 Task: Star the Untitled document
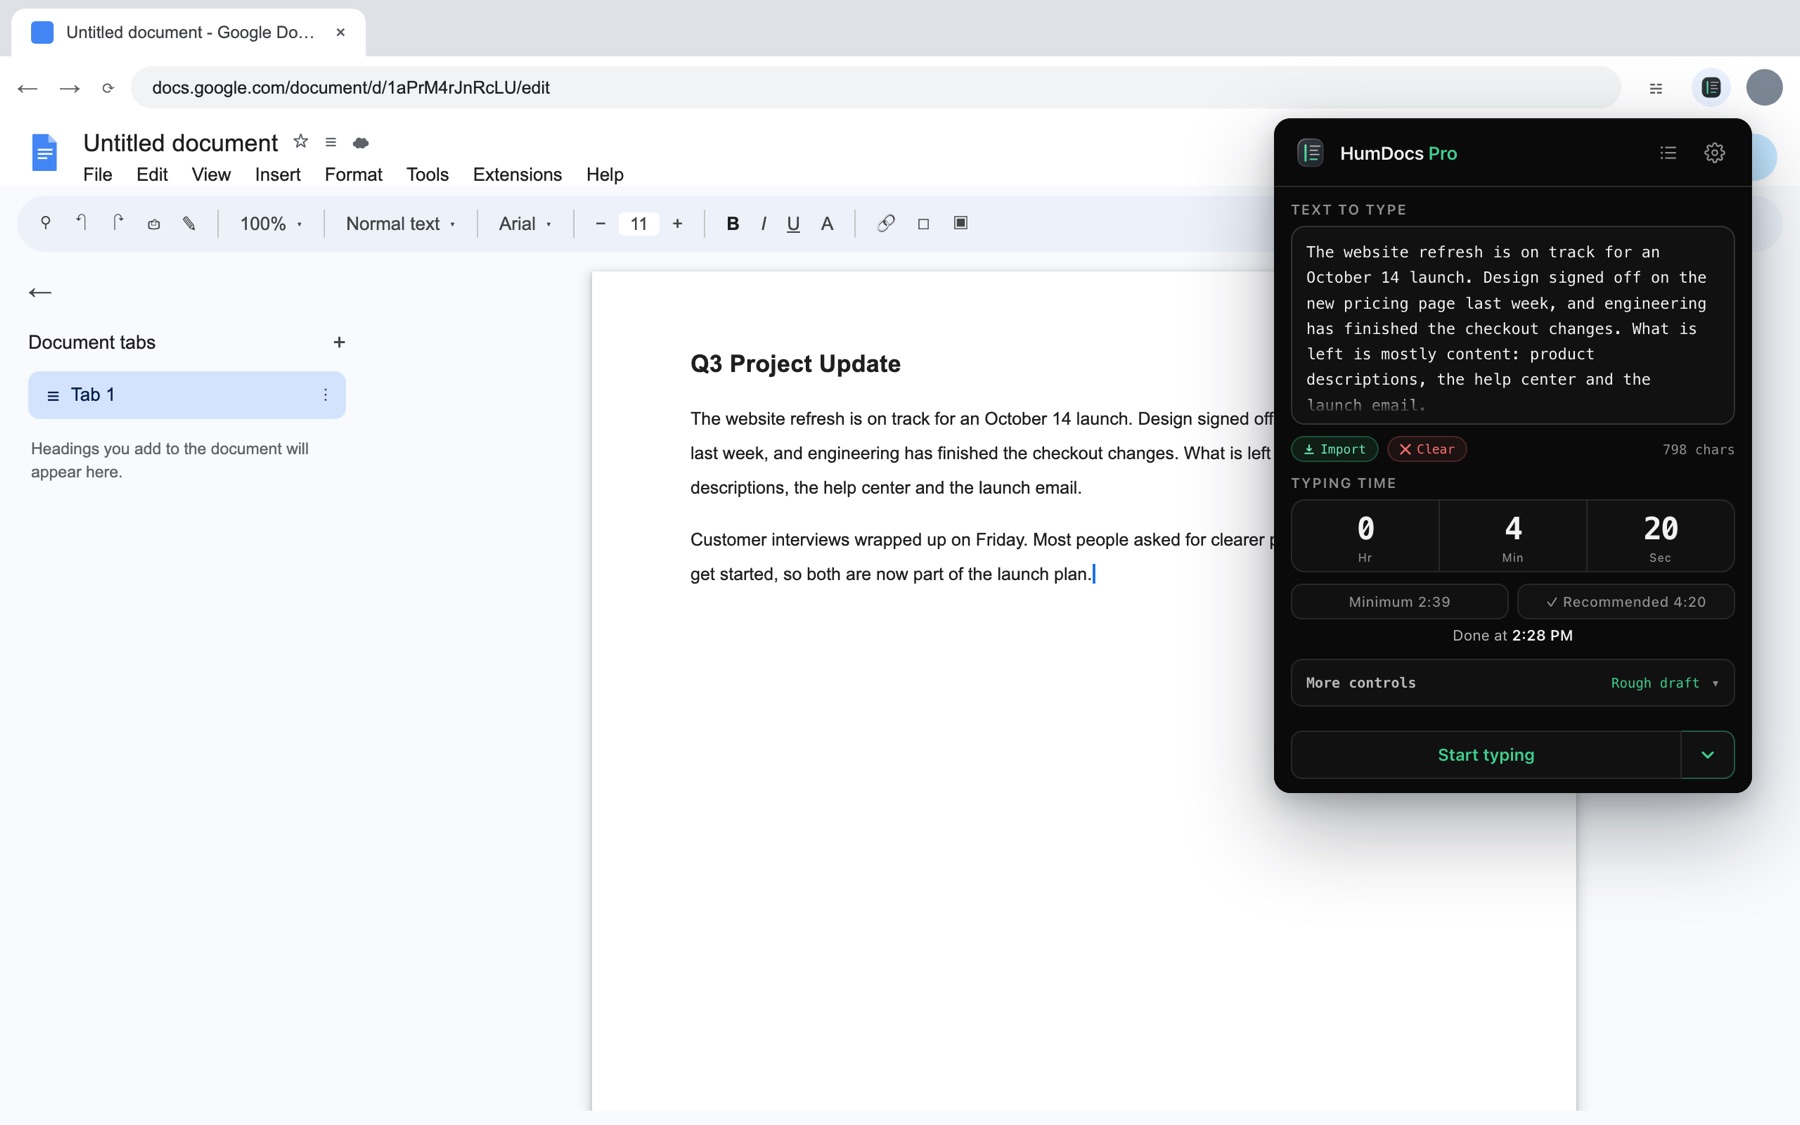[x=300, y=142]
